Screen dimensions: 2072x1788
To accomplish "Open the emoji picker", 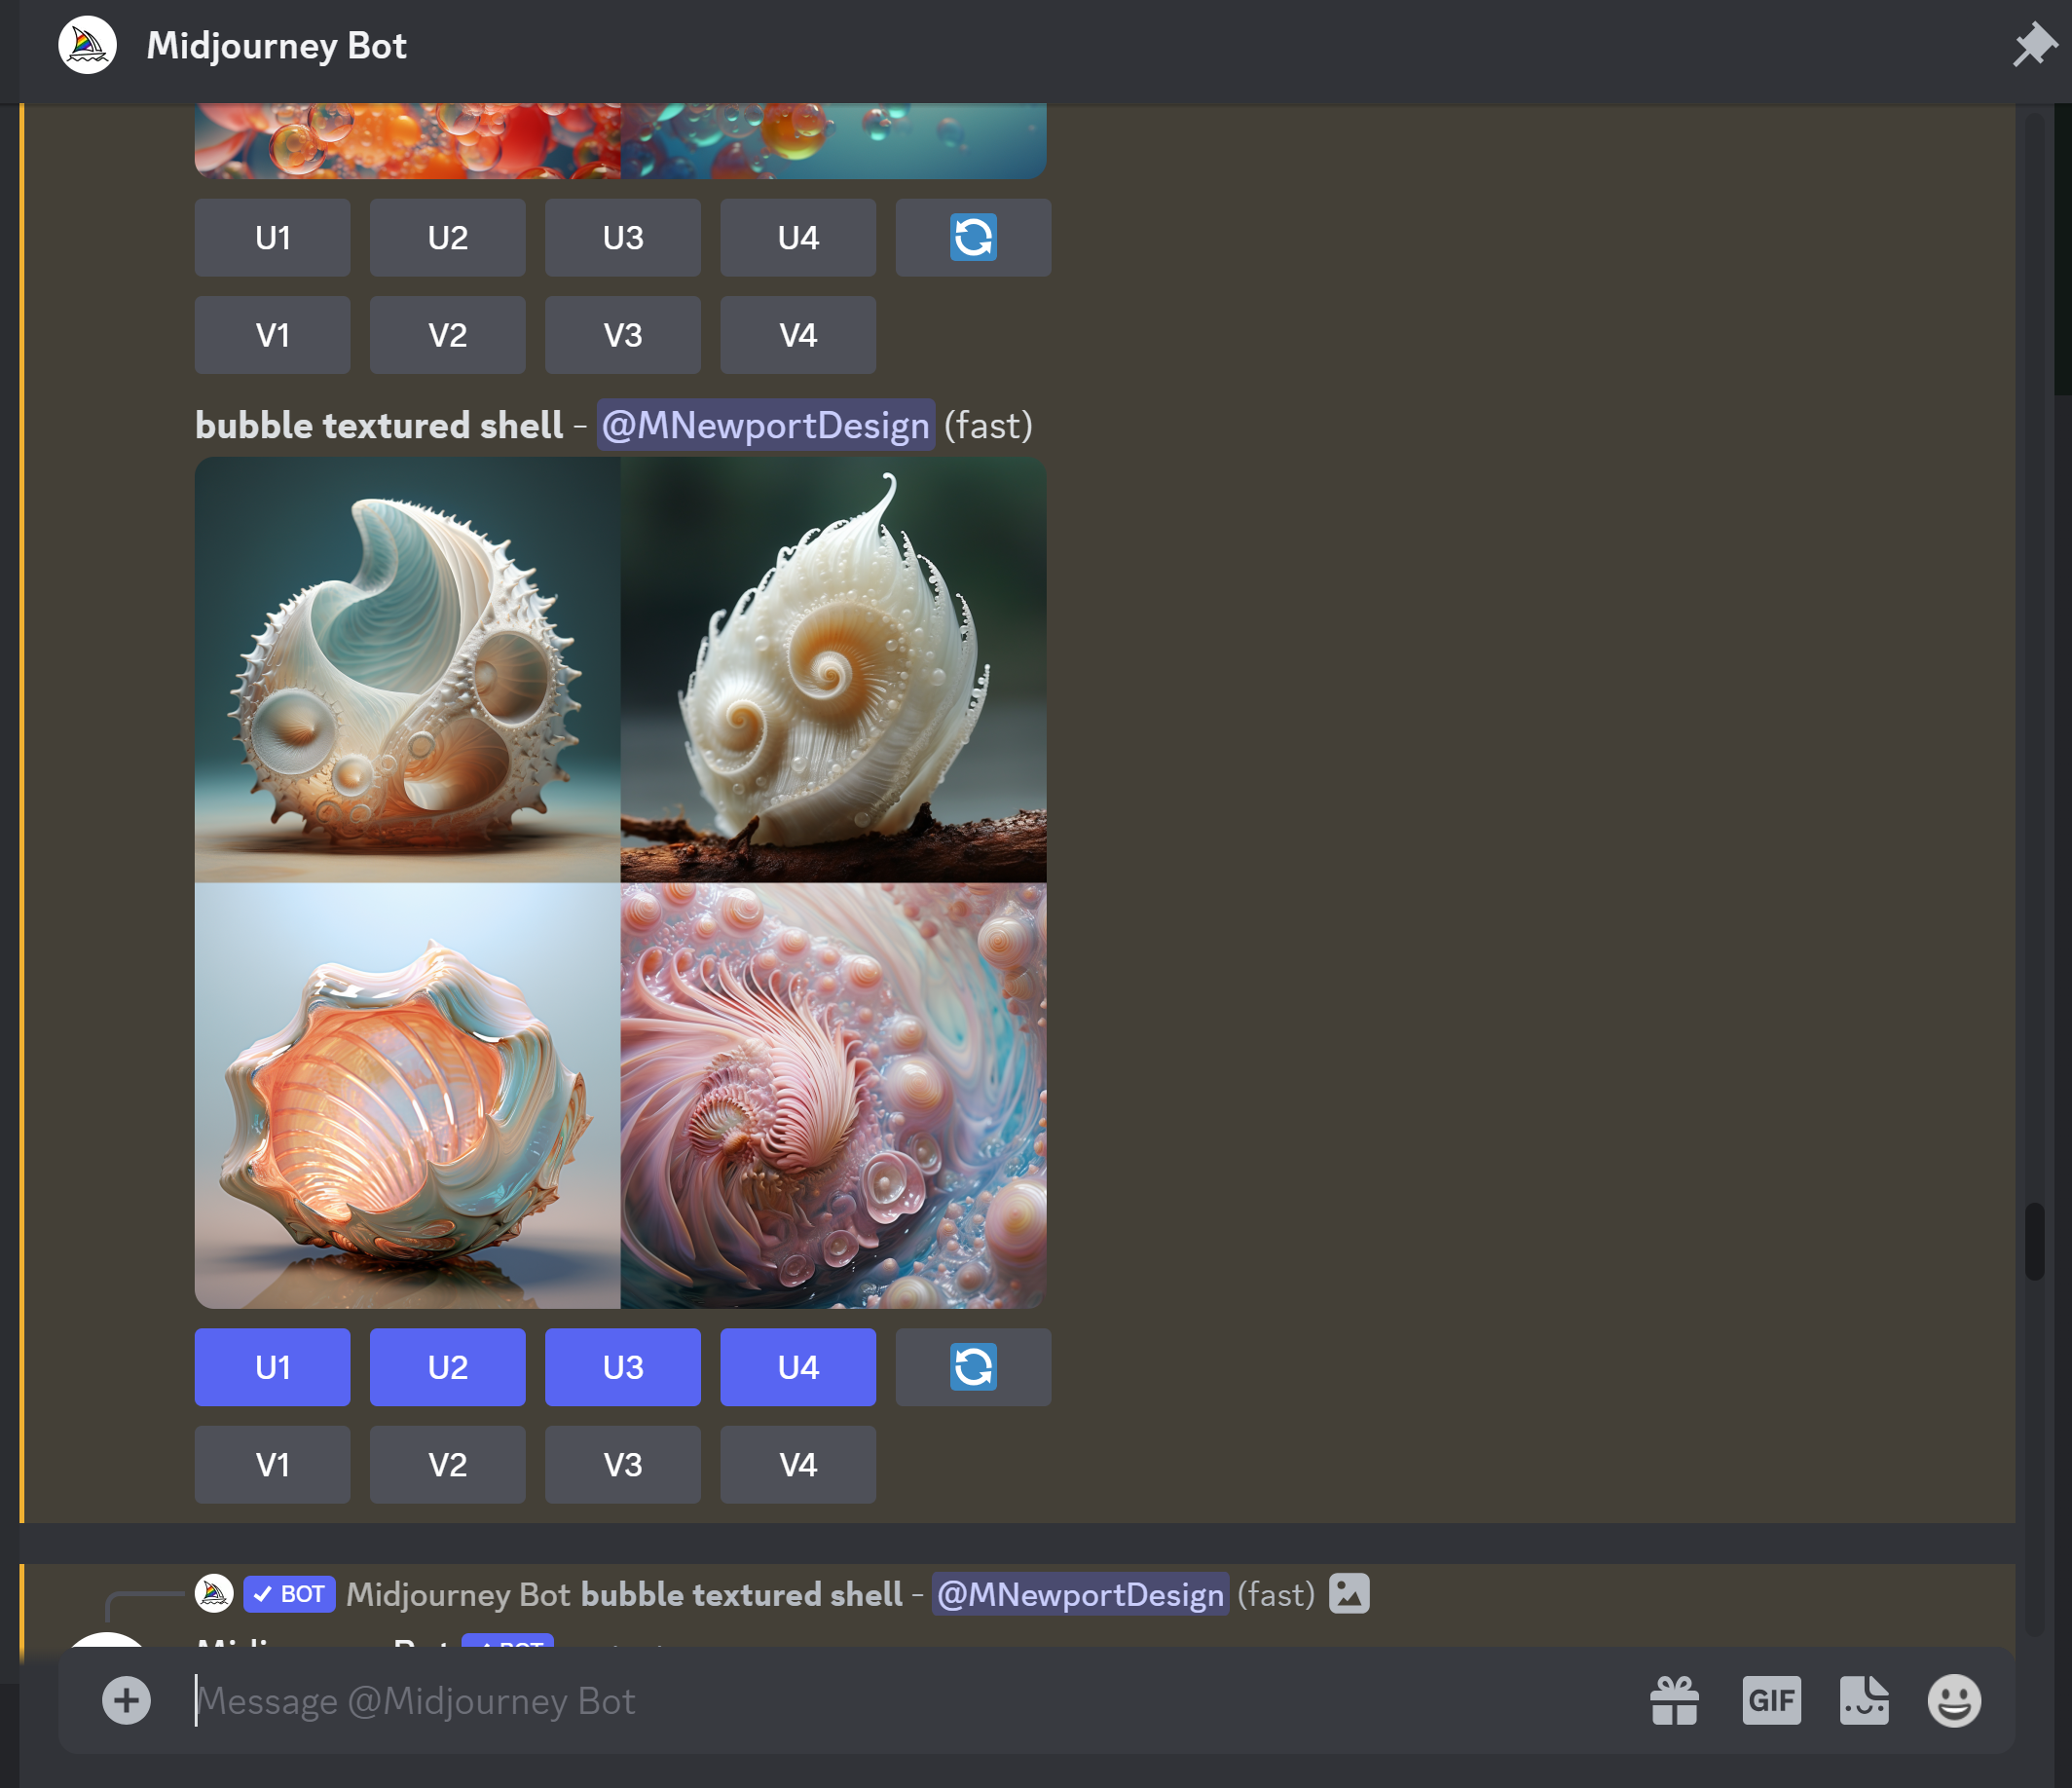I will [1954, 1700].
